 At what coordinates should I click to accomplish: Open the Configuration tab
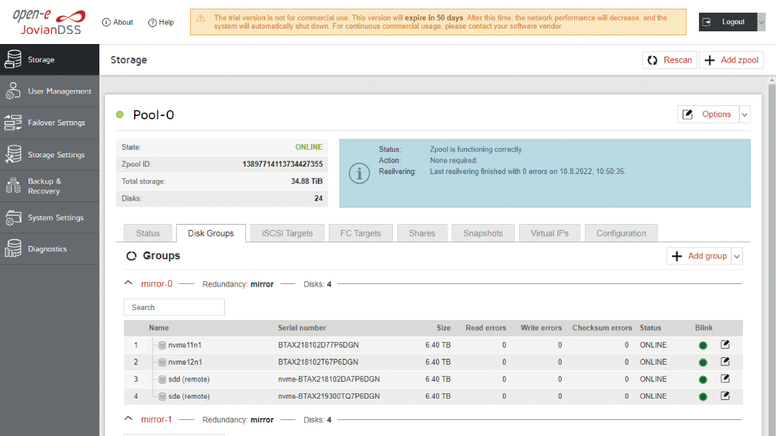[x=621, y=233]
